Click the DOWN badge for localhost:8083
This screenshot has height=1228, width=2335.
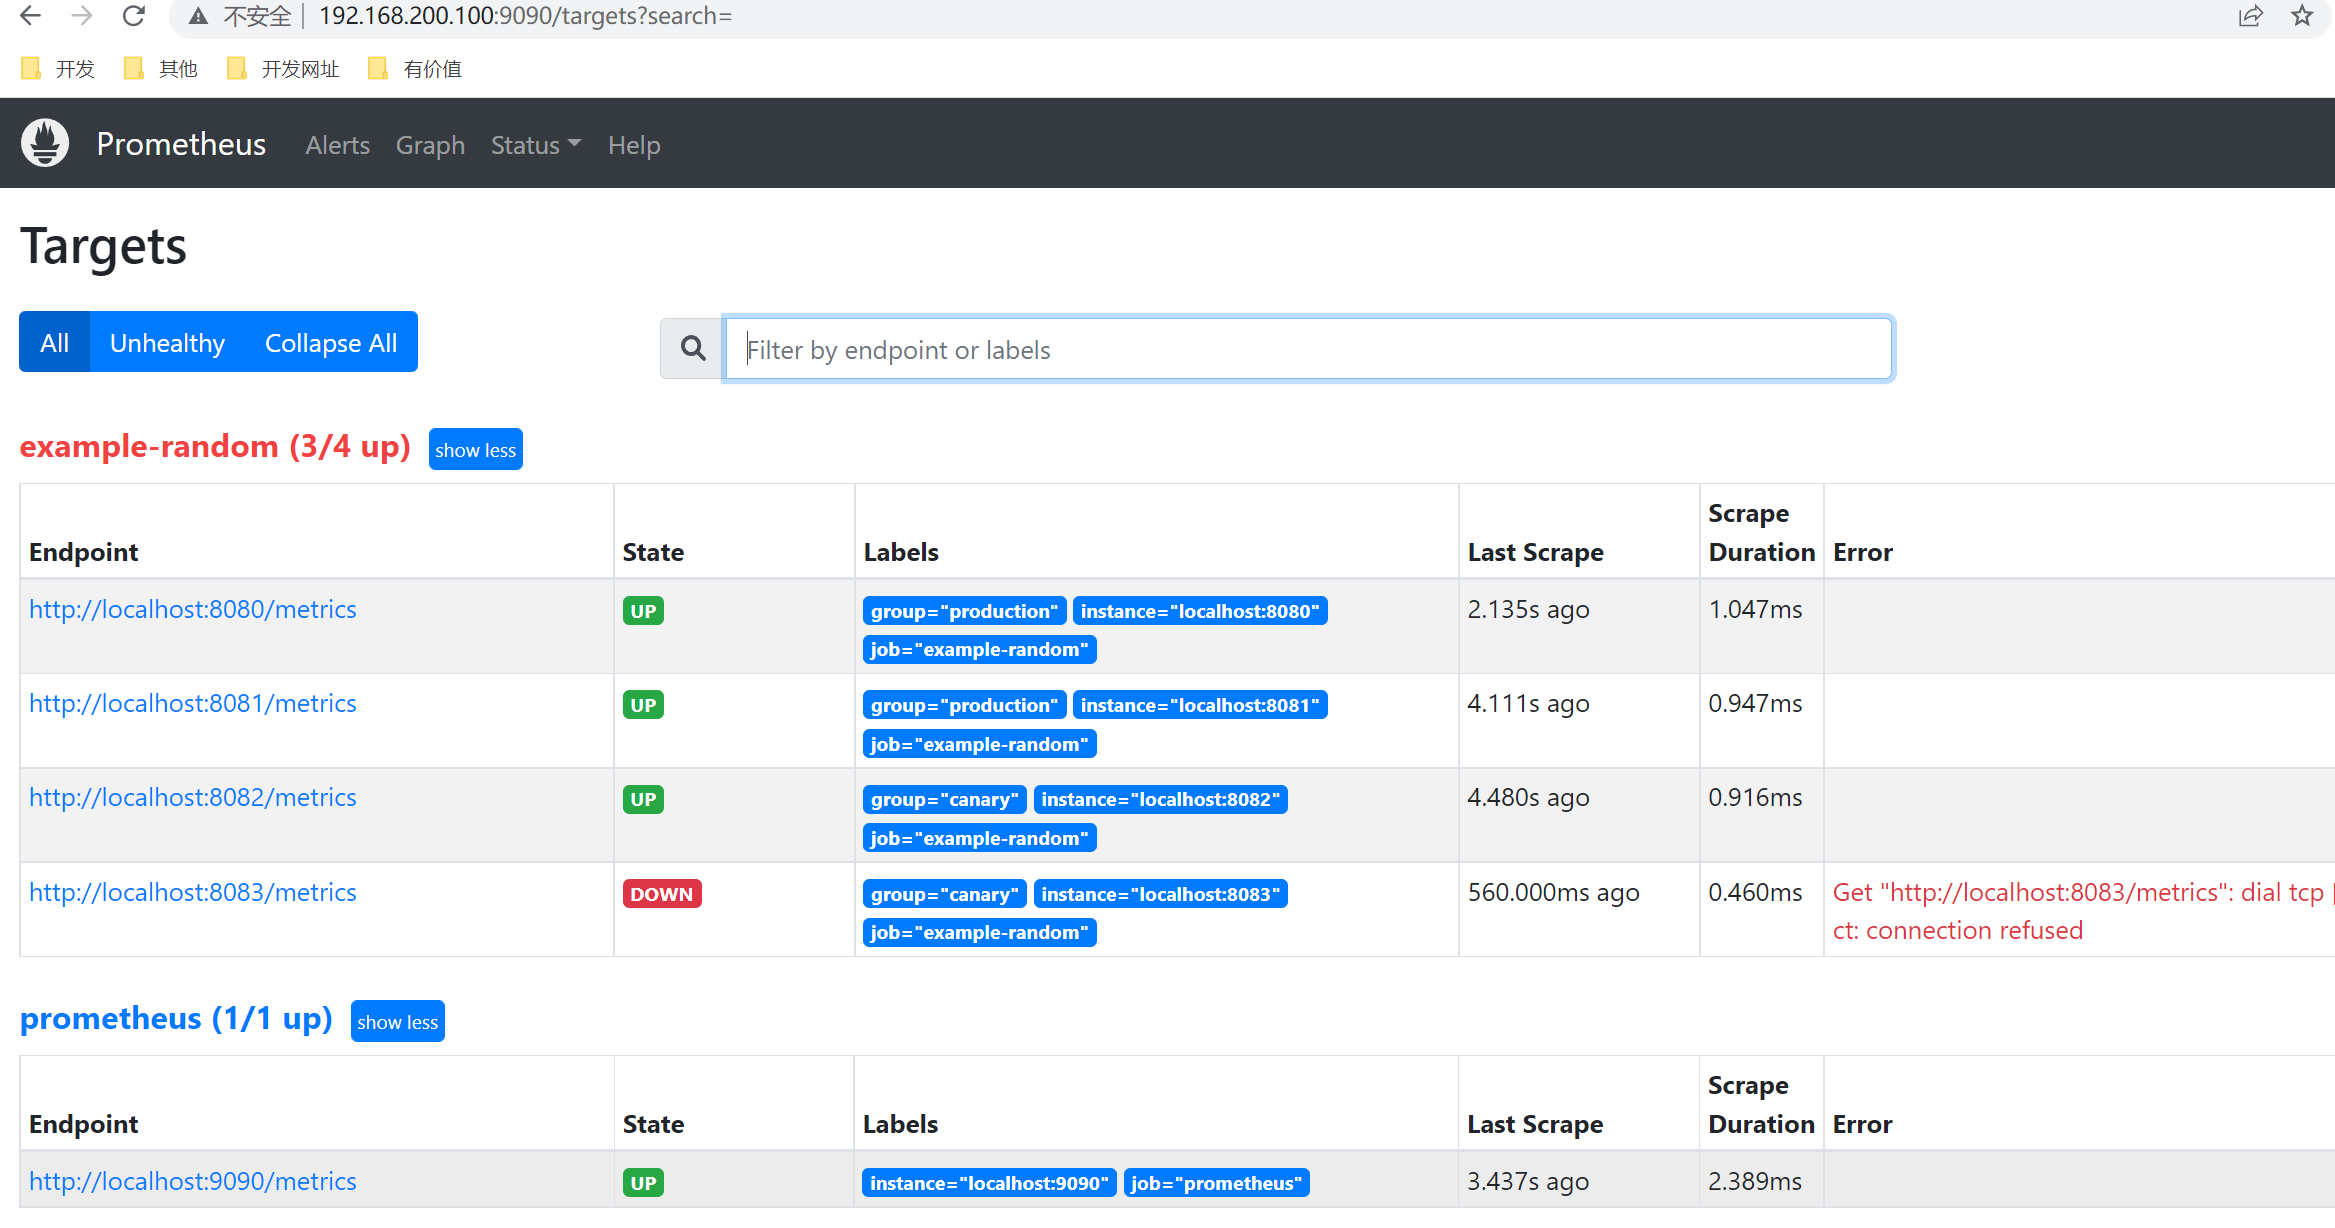(x=662, y=894)
